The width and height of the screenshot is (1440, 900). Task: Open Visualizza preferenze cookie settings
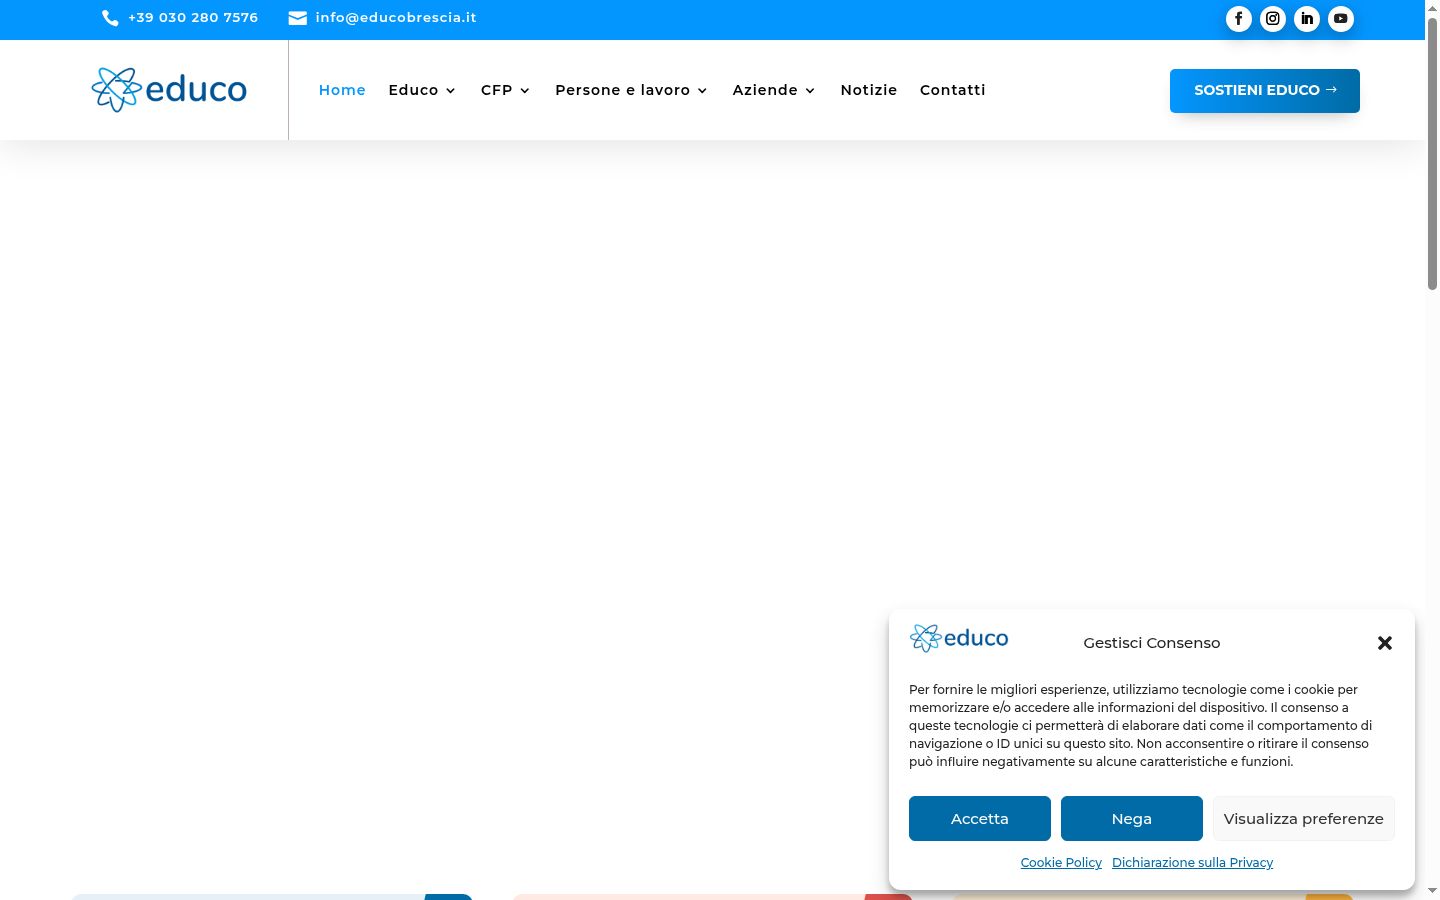(1304, 819)
